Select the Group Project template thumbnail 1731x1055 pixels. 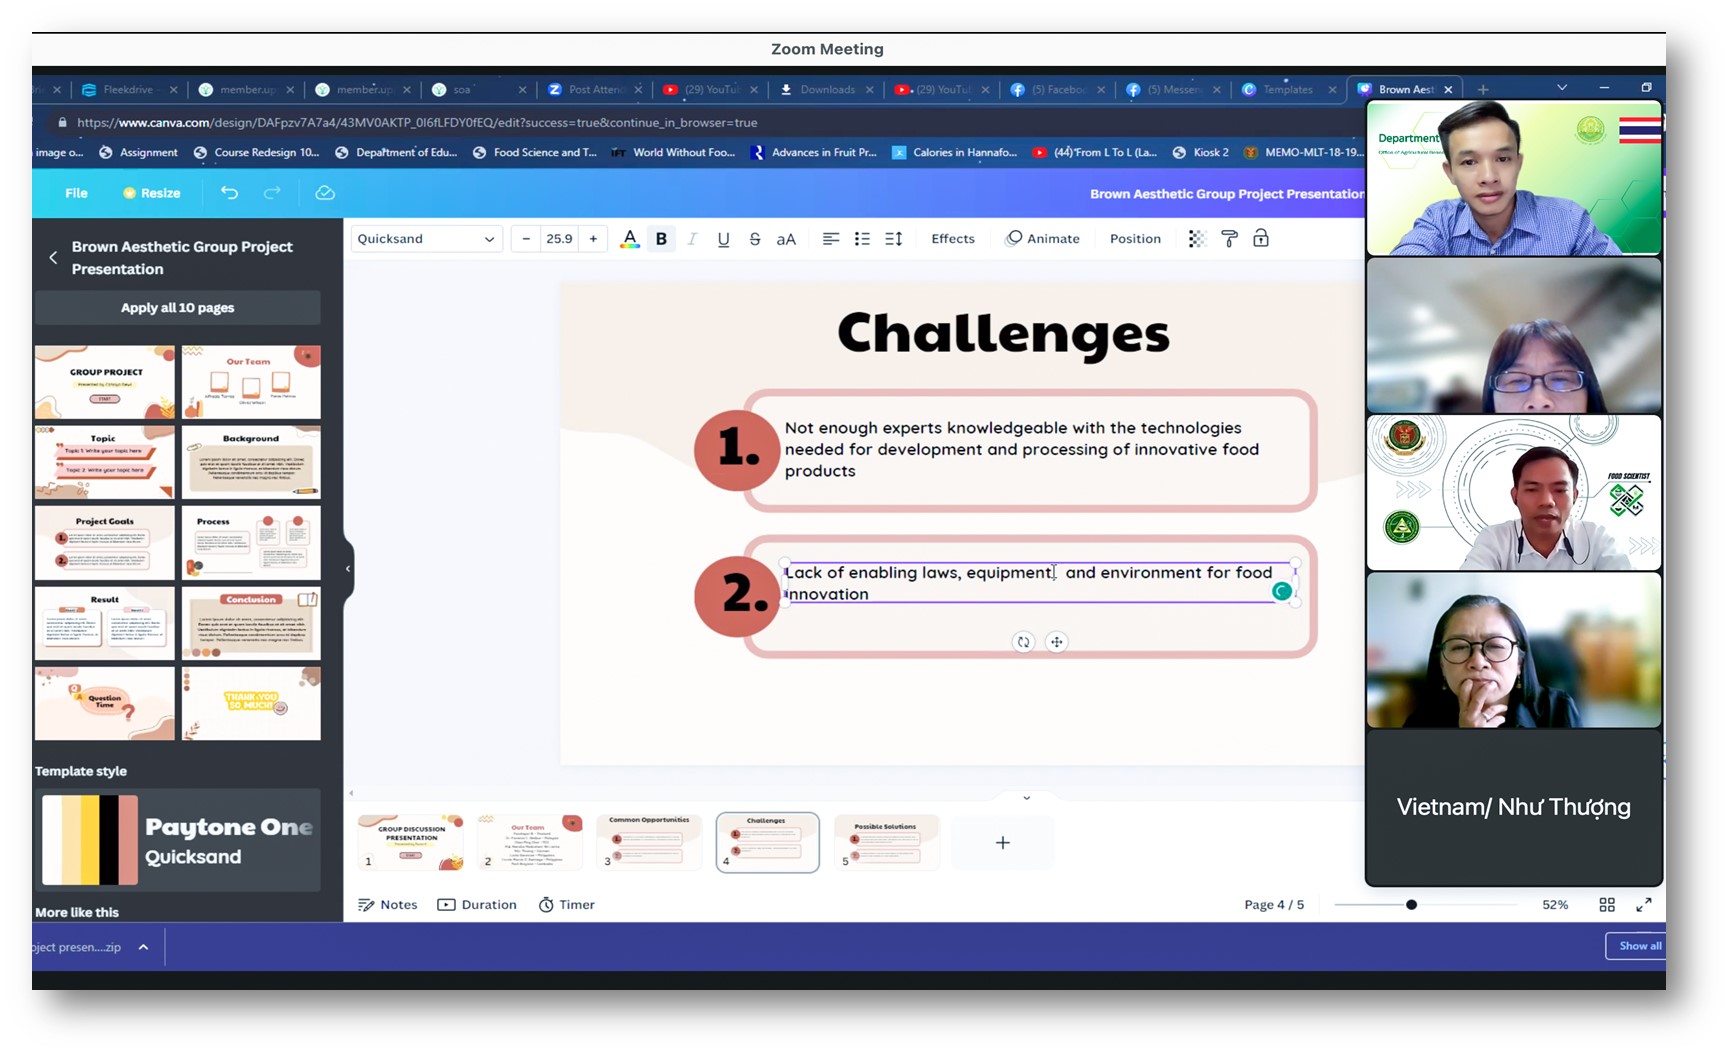[105, 382]
